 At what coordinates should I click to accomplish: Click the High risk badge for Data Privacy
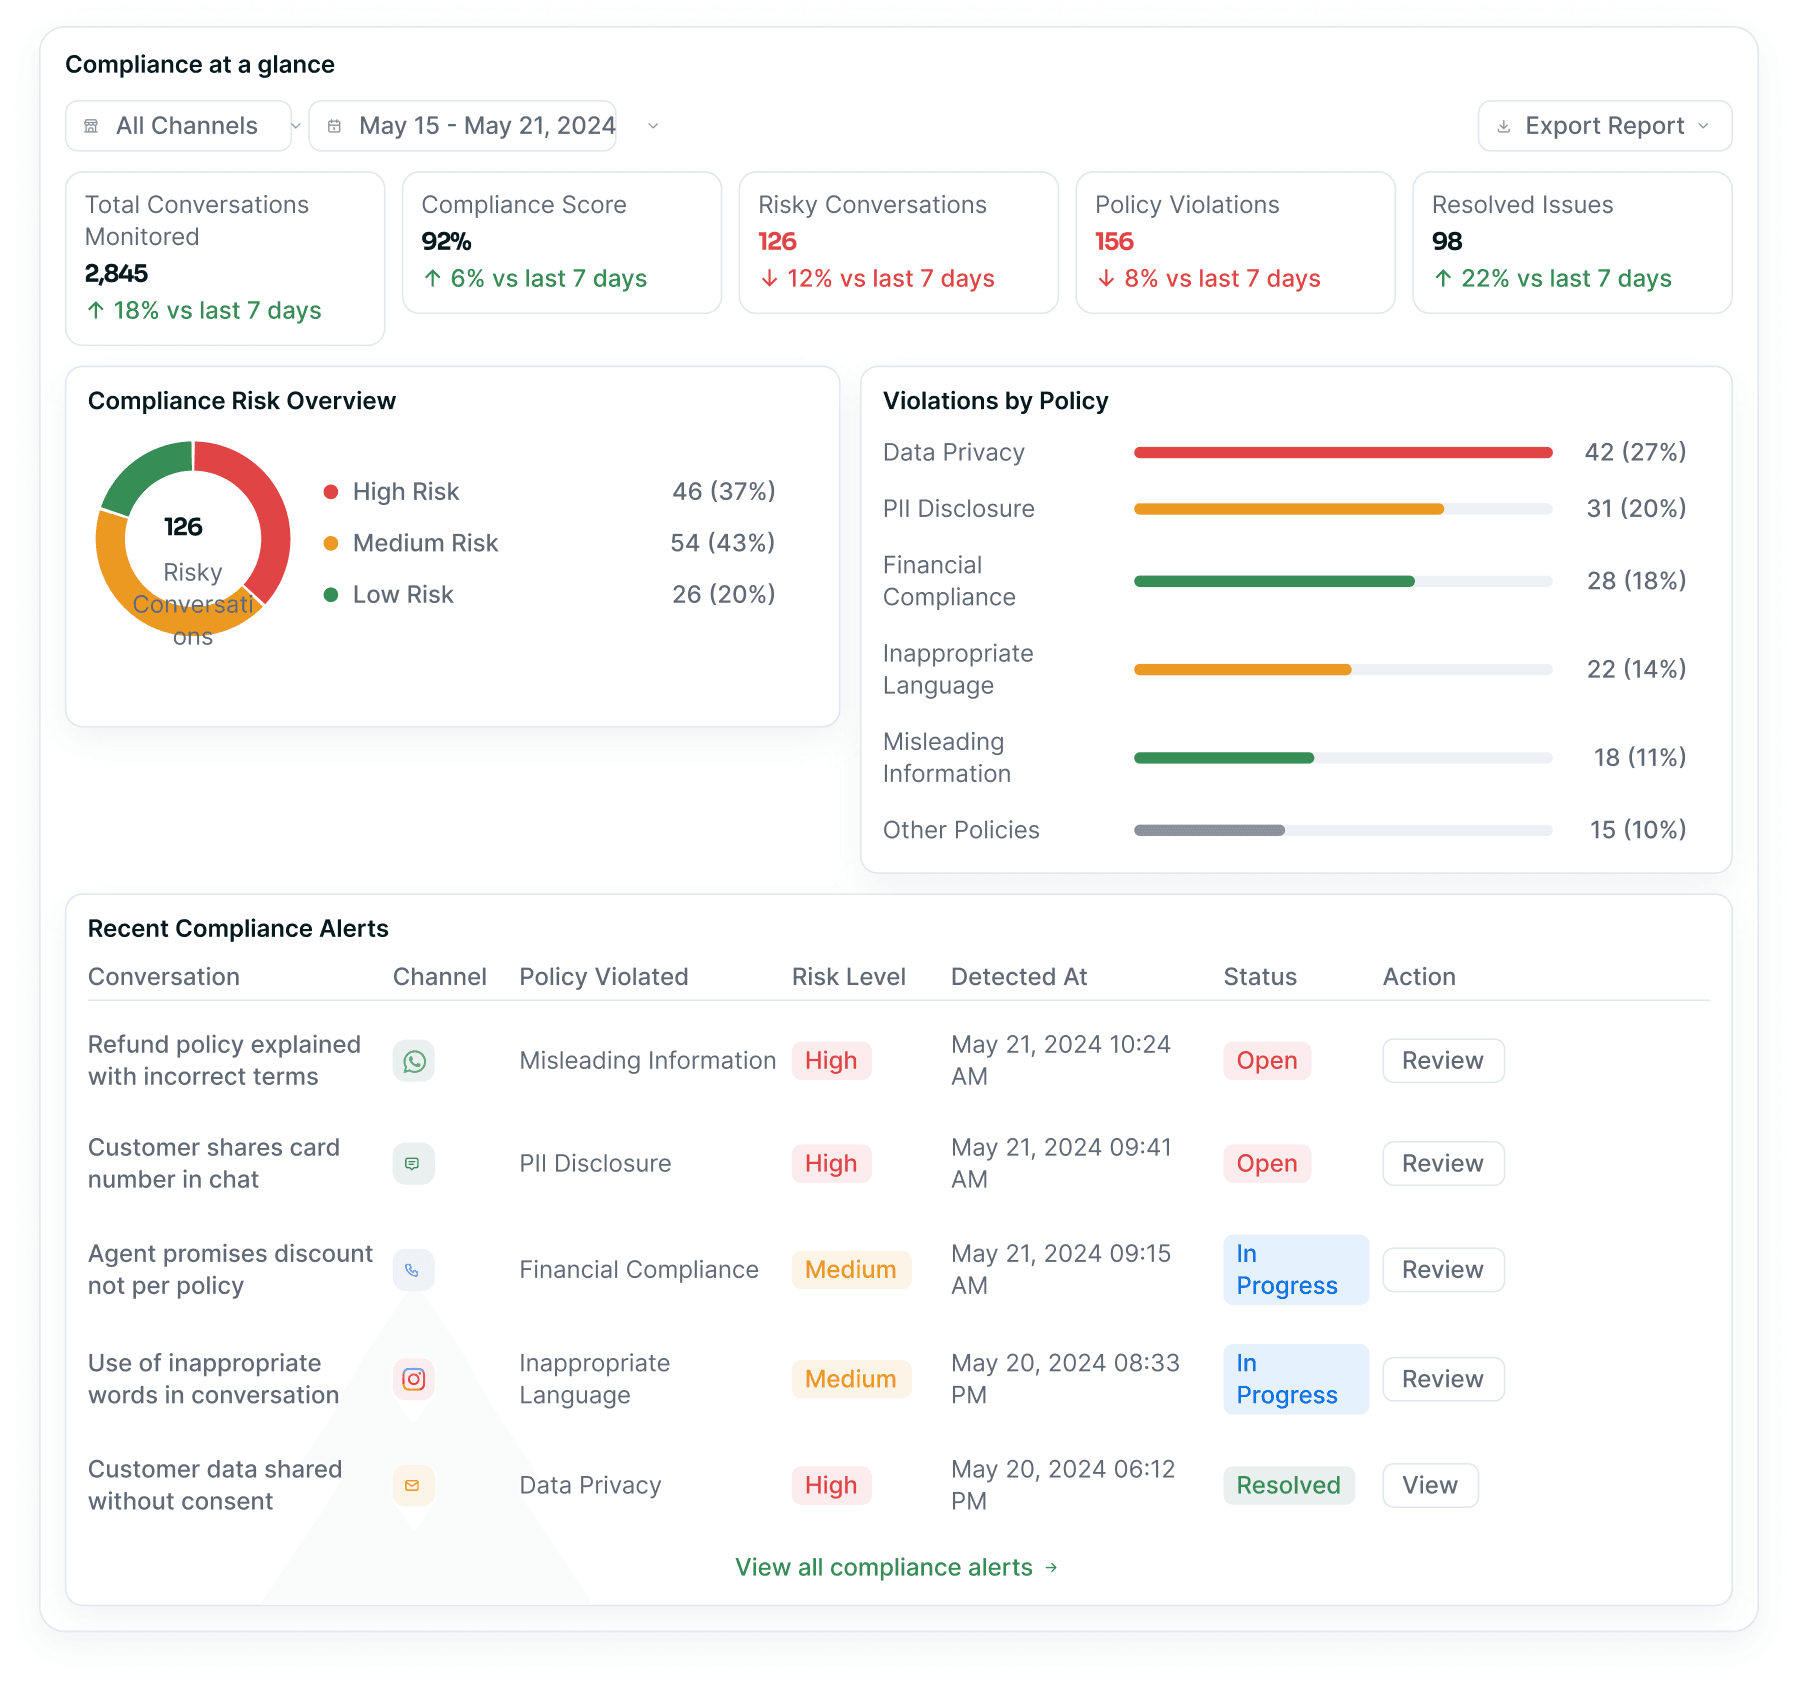[831, 1486]
